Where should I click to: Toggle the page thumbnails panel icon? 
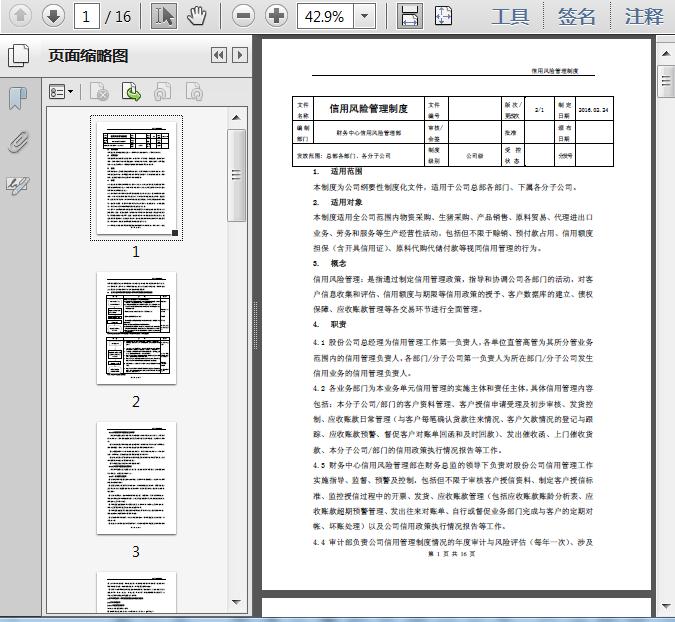click(x=19, y=56)
